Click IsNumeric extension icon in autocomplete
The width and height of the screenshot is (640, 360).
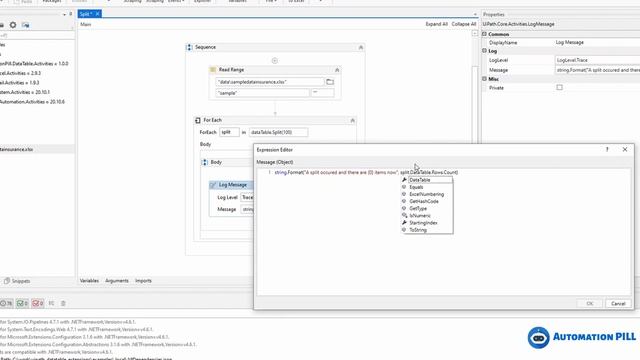click(x=404, y=216)
